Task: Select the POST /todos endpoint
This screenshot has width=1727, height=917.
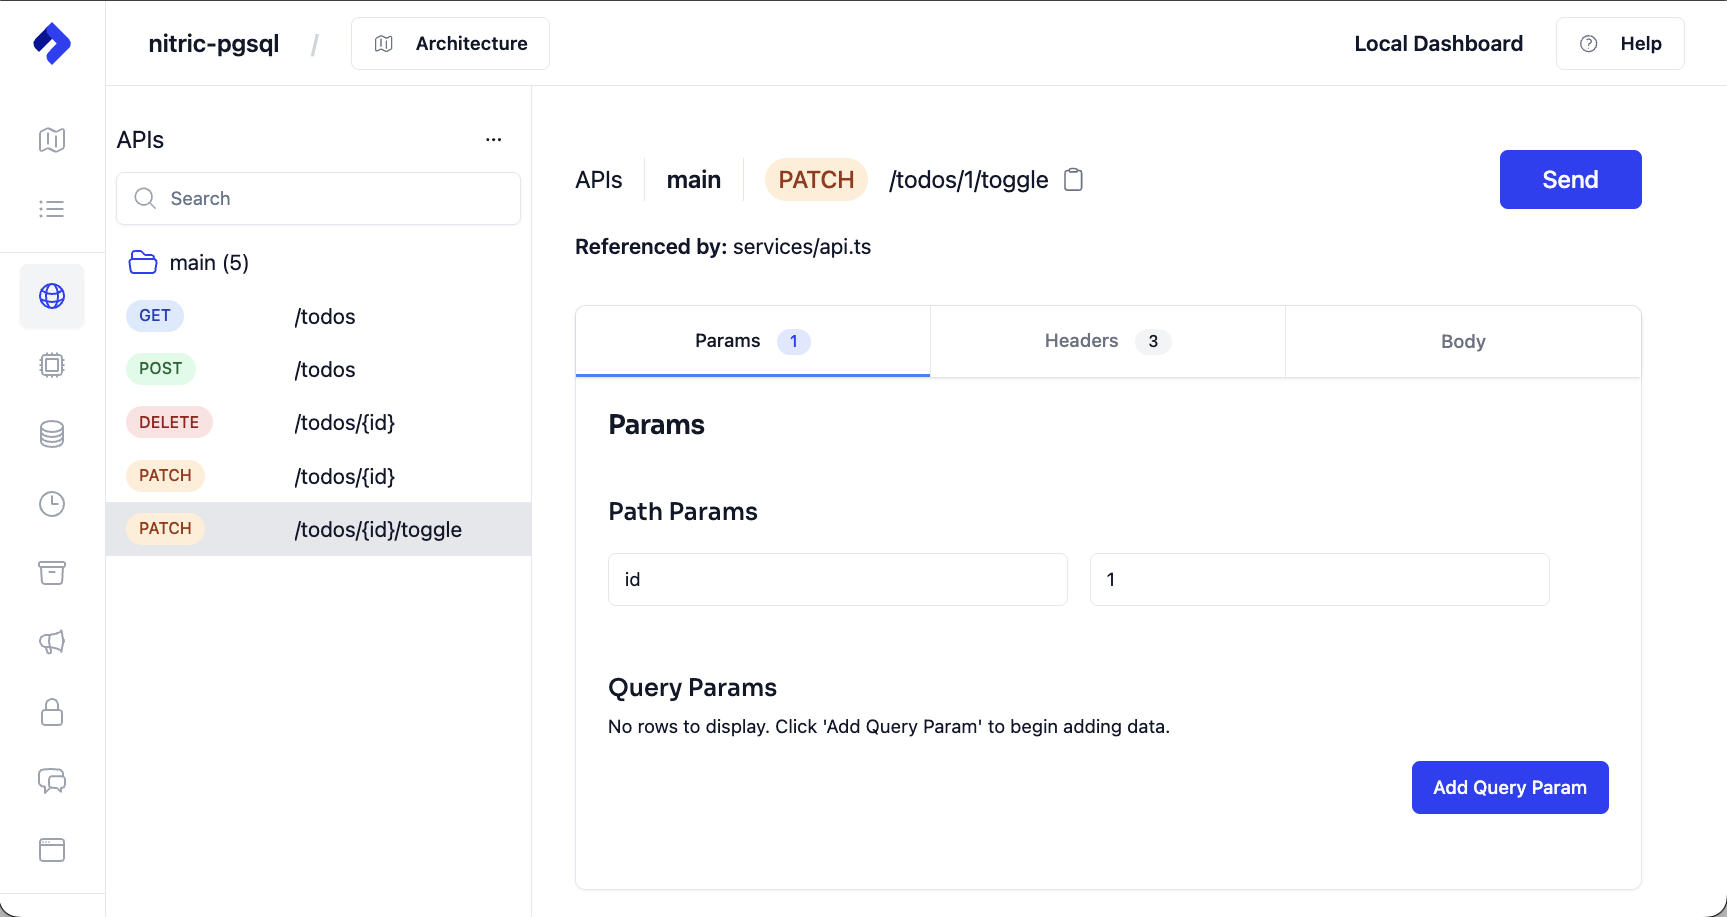Action: [318, 369]
